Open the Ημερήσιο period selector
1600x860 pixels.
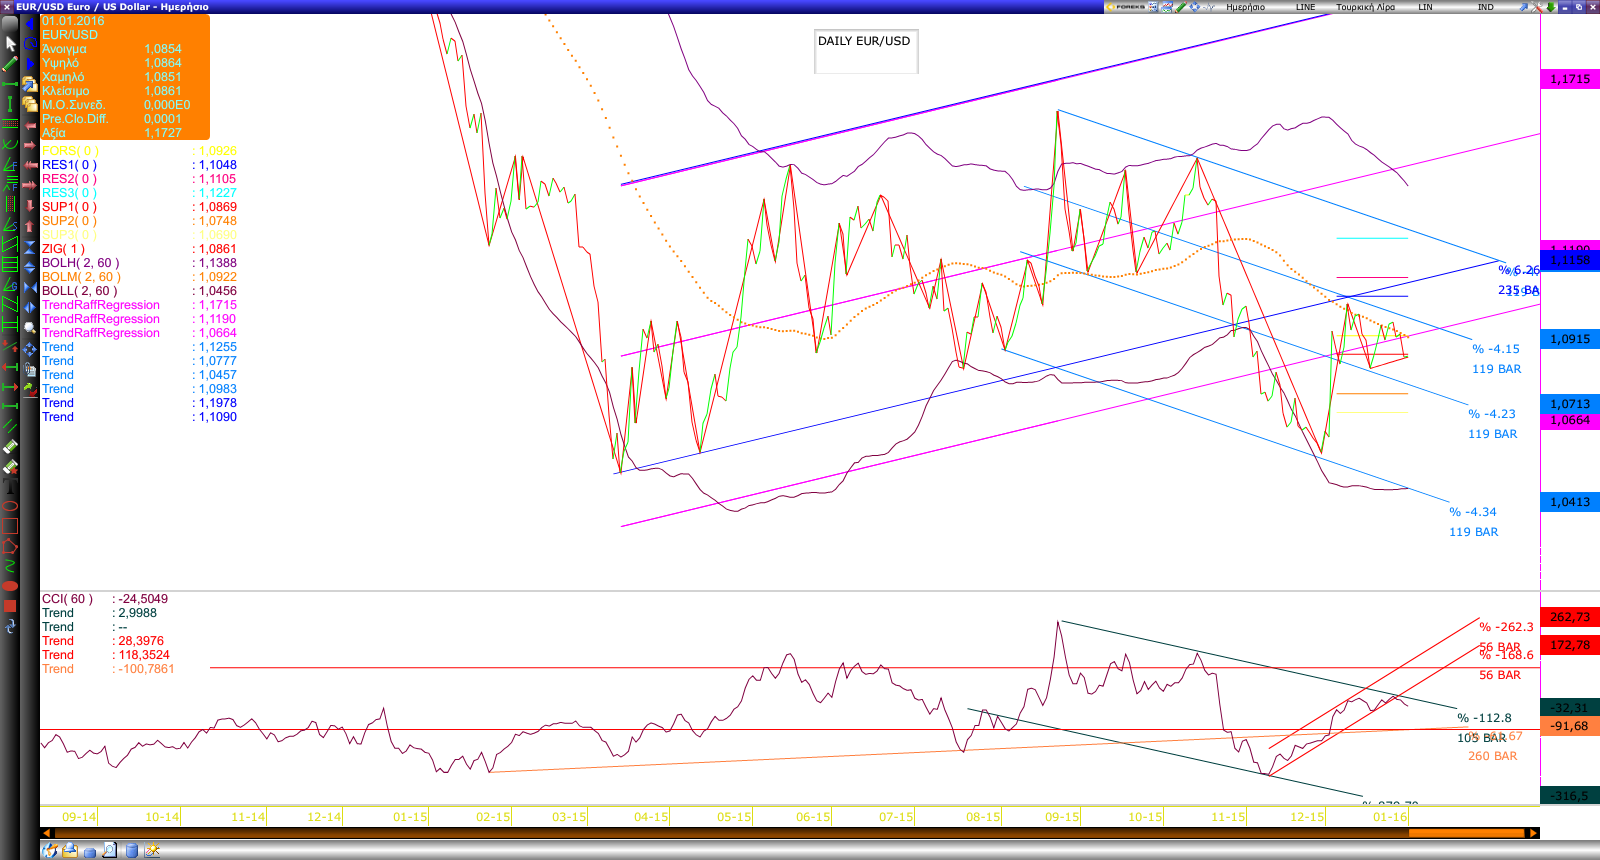(1245, 7)
